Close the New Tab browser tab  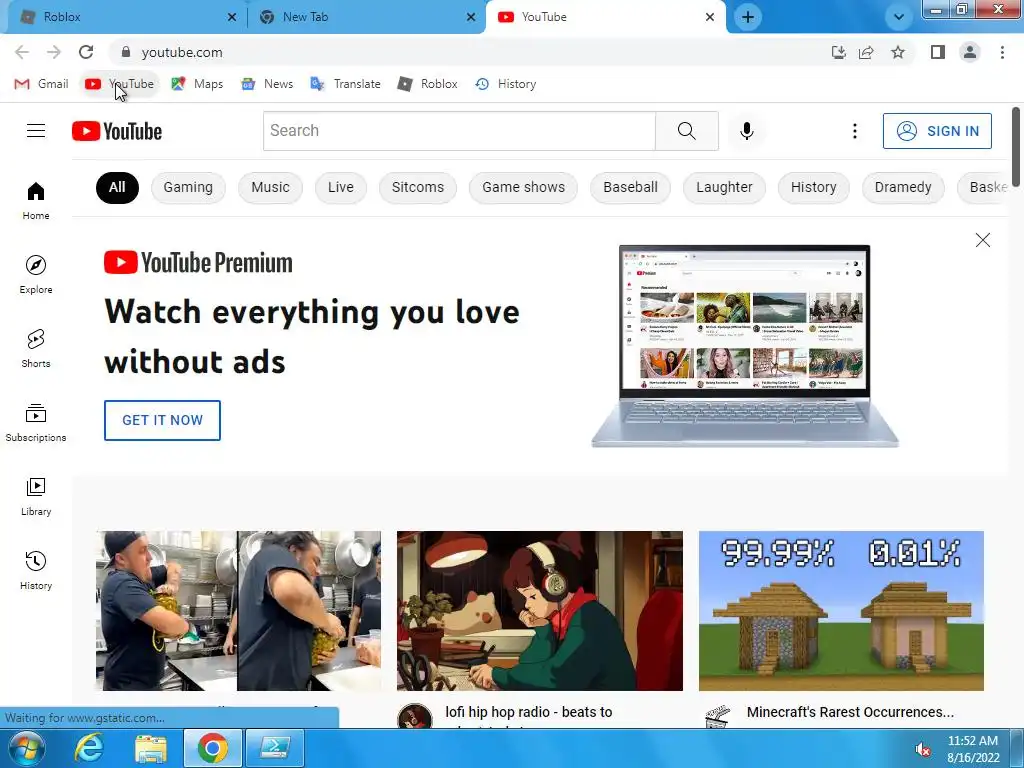point(471,17)
